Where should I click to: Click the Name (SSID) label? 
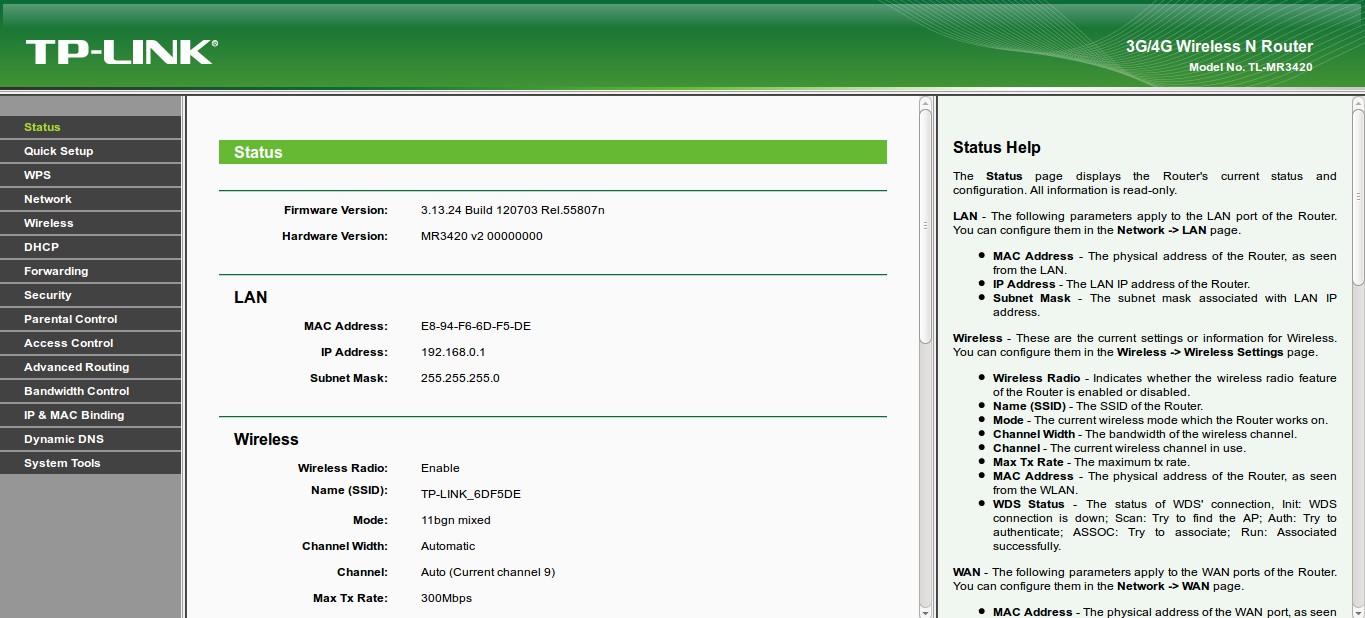349,490
